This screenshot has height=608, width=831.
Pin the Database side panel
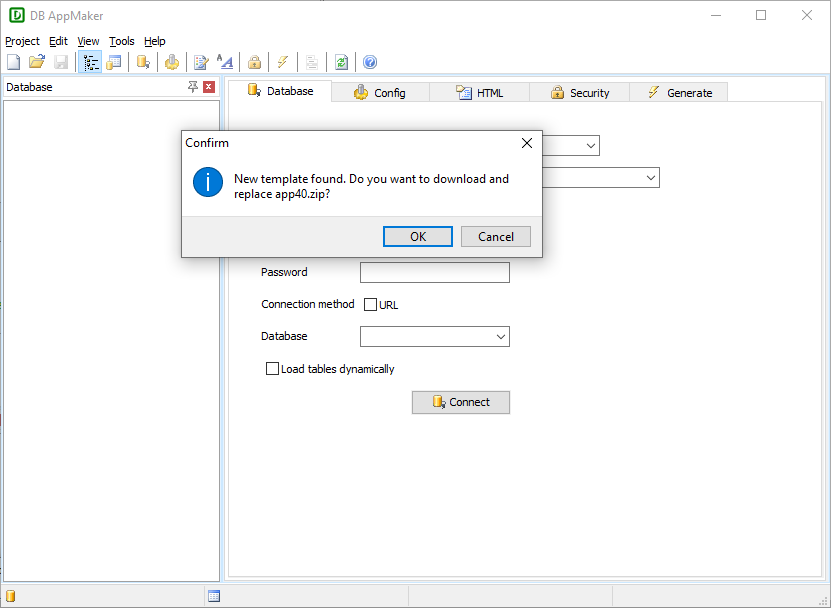coord(193,87)
